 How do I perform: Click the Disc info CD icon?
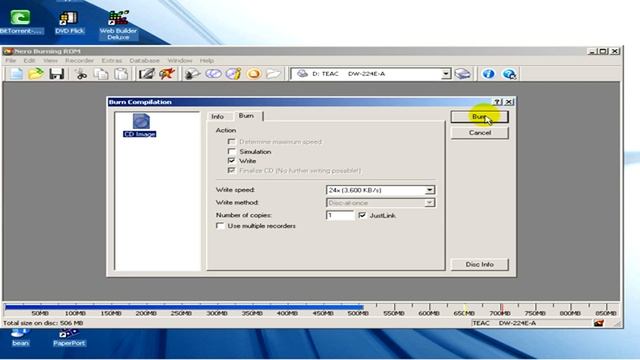coord(213,74)
